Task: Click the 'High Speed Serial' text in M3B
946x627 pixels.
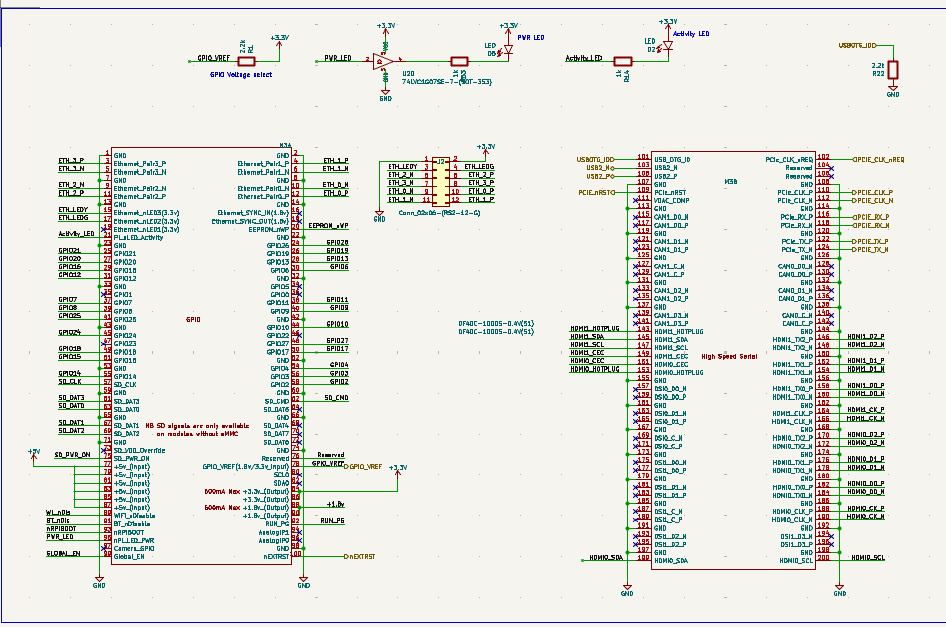Action: point(728,356)
